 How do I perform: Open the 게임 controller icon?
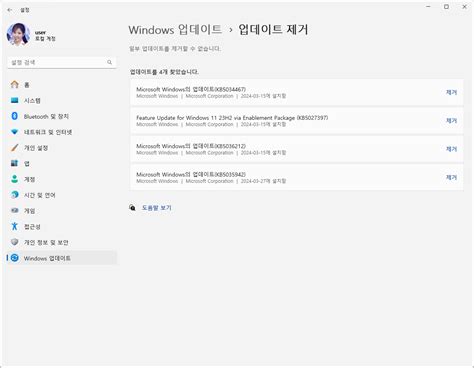14,211
